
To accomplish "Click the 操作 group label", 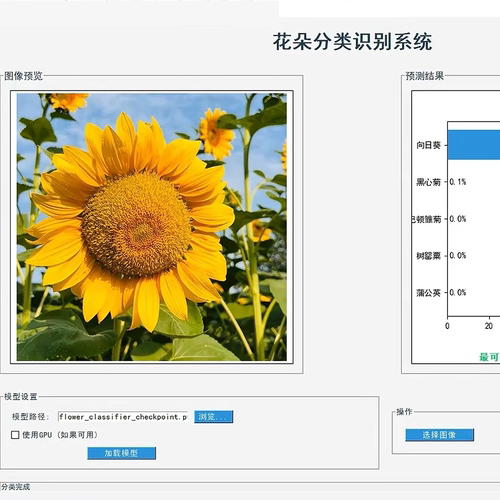I will click(404, 412).
